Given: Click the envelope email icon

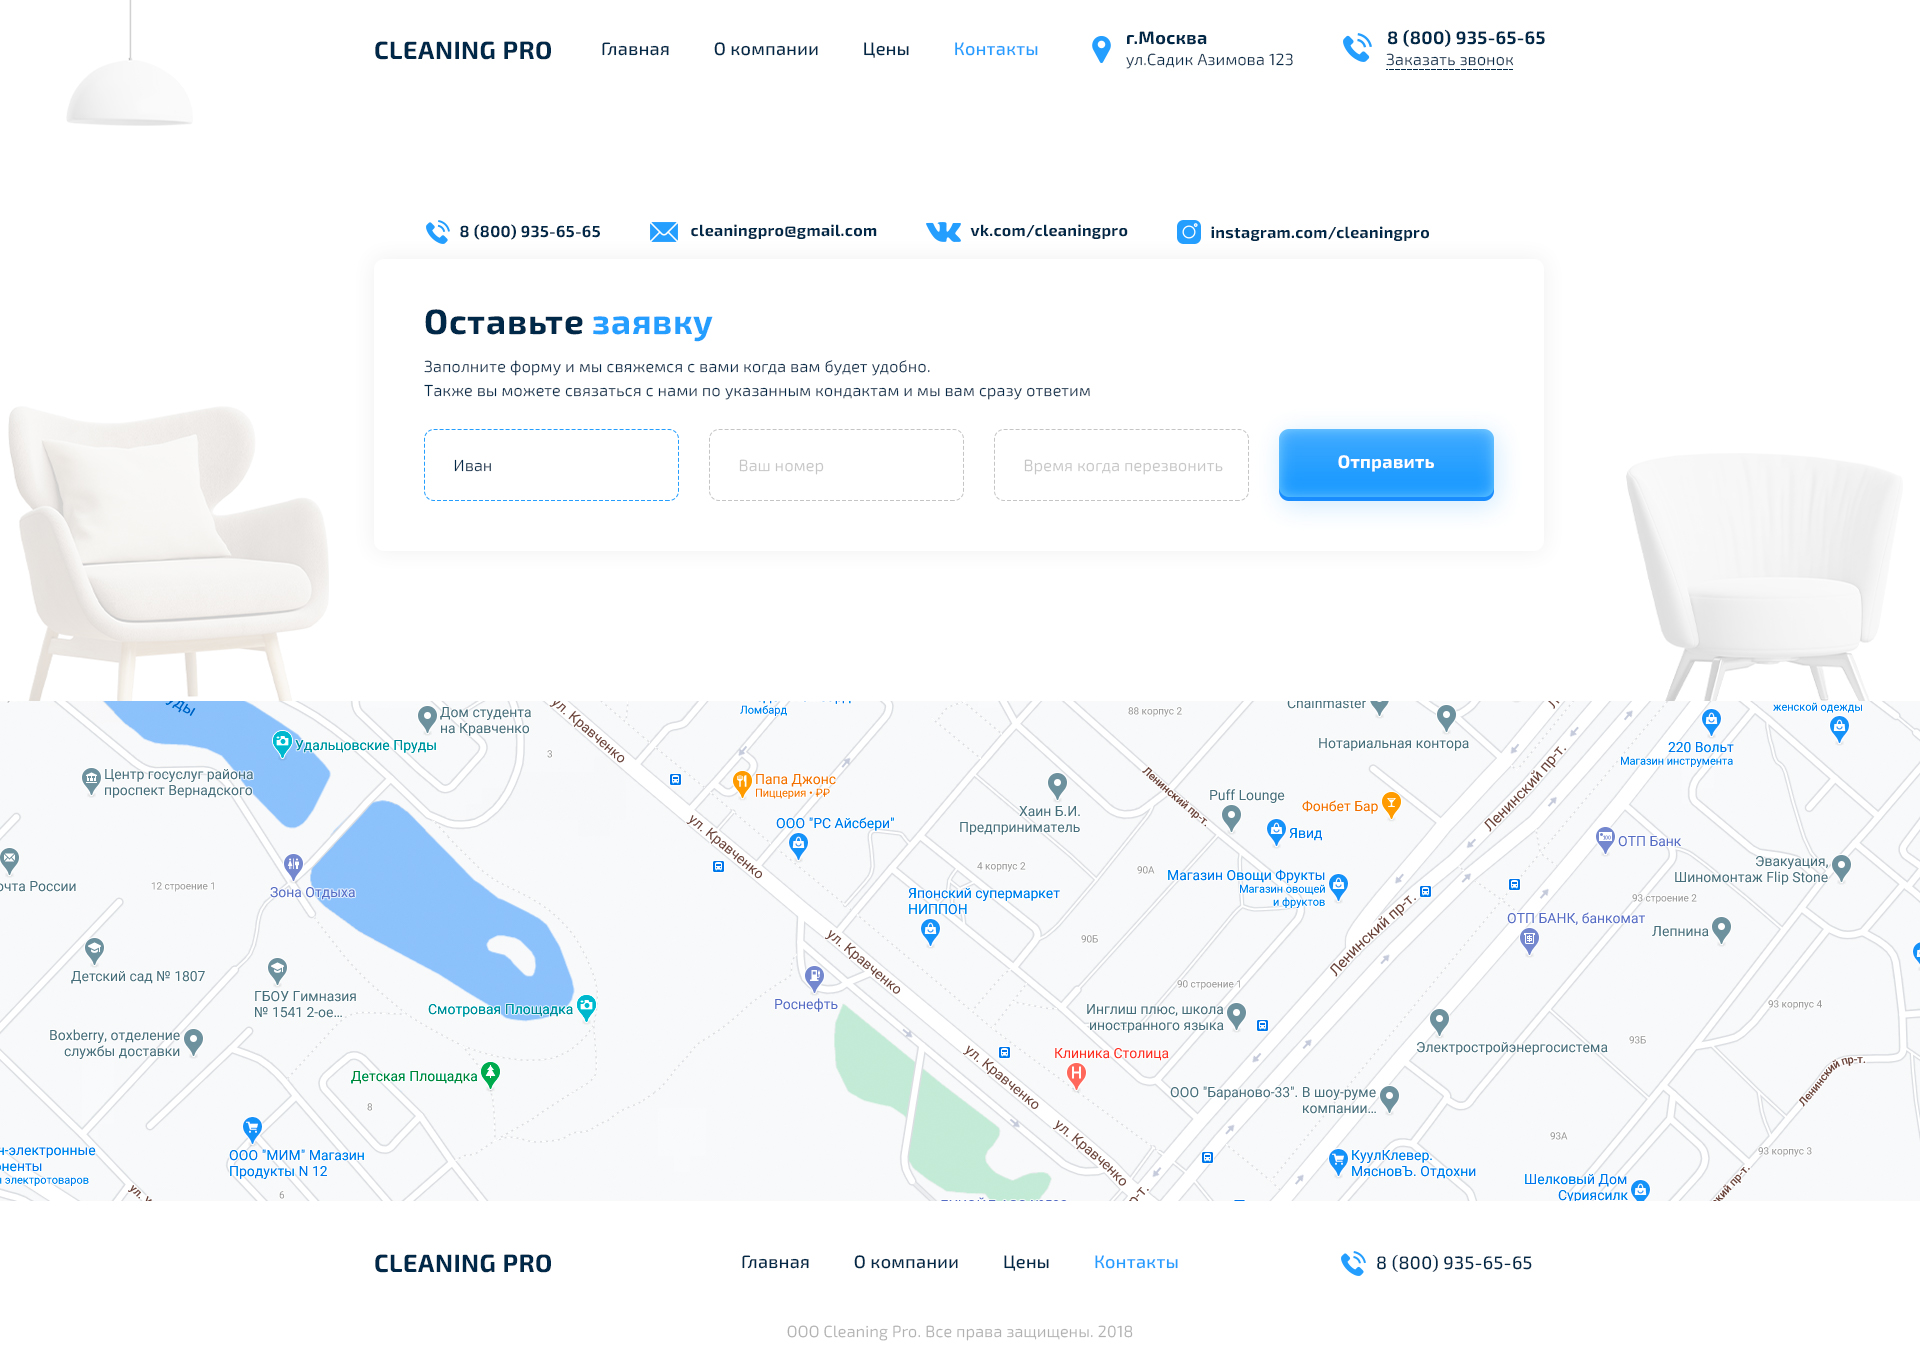Looking at the screenshot, I should (664, 232).
